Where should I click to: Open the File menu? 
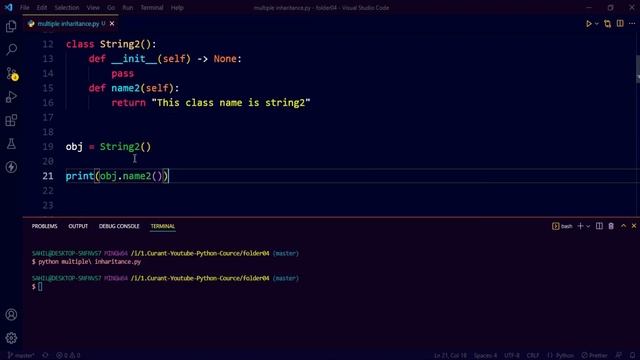point(24,7)
